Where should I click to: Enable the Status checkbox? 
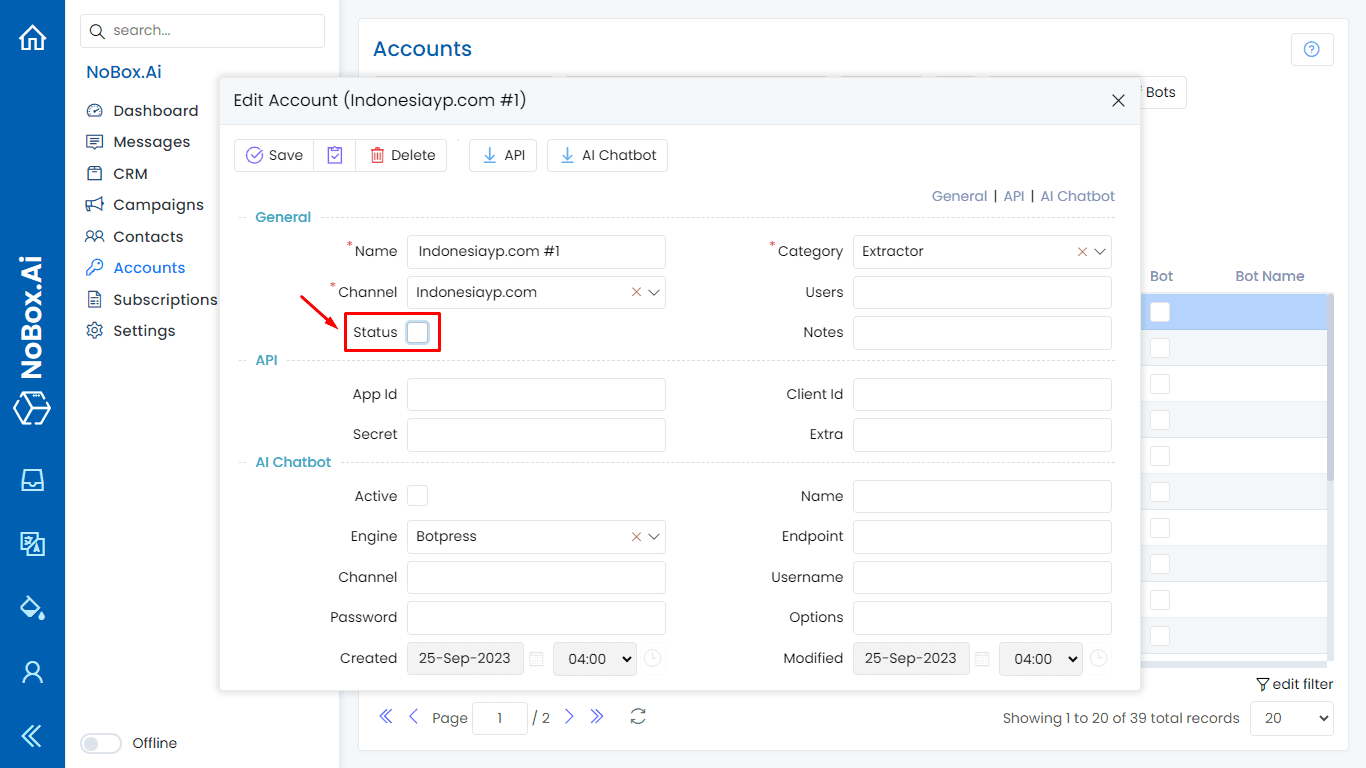418,332
